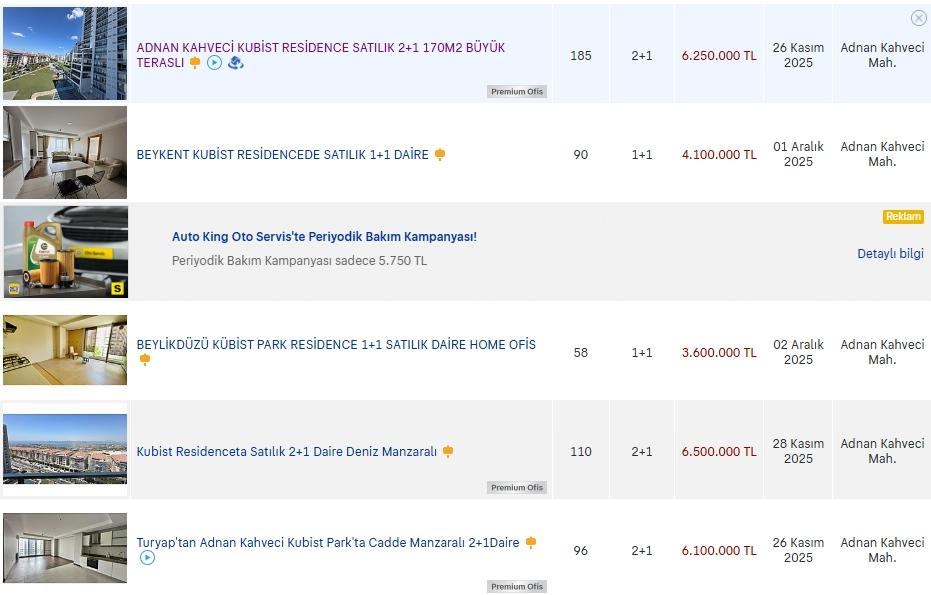Viewport: 931px width, 595px height.
Task: Click Adnan Kahveci Mah. on the last listing
Action: [882, 550]
